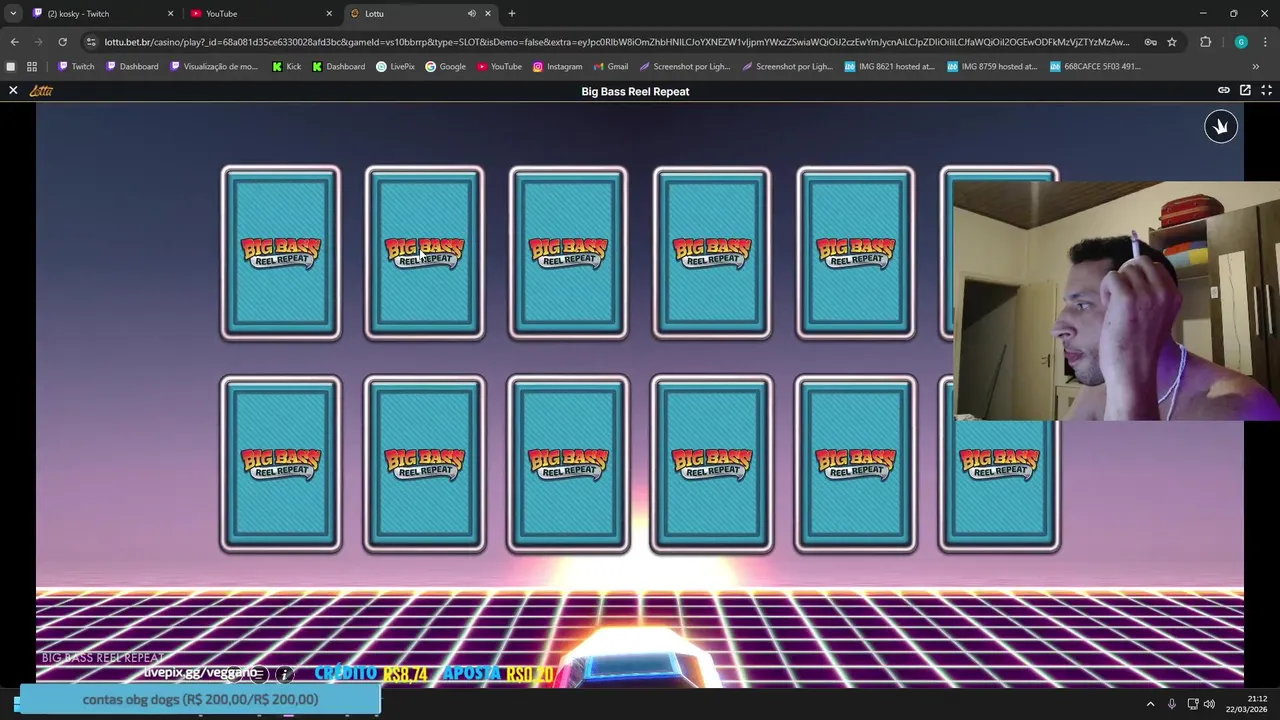Select the Lottu browser tab
This screenshot has width=1280, height=720.
tap(420, 14)
